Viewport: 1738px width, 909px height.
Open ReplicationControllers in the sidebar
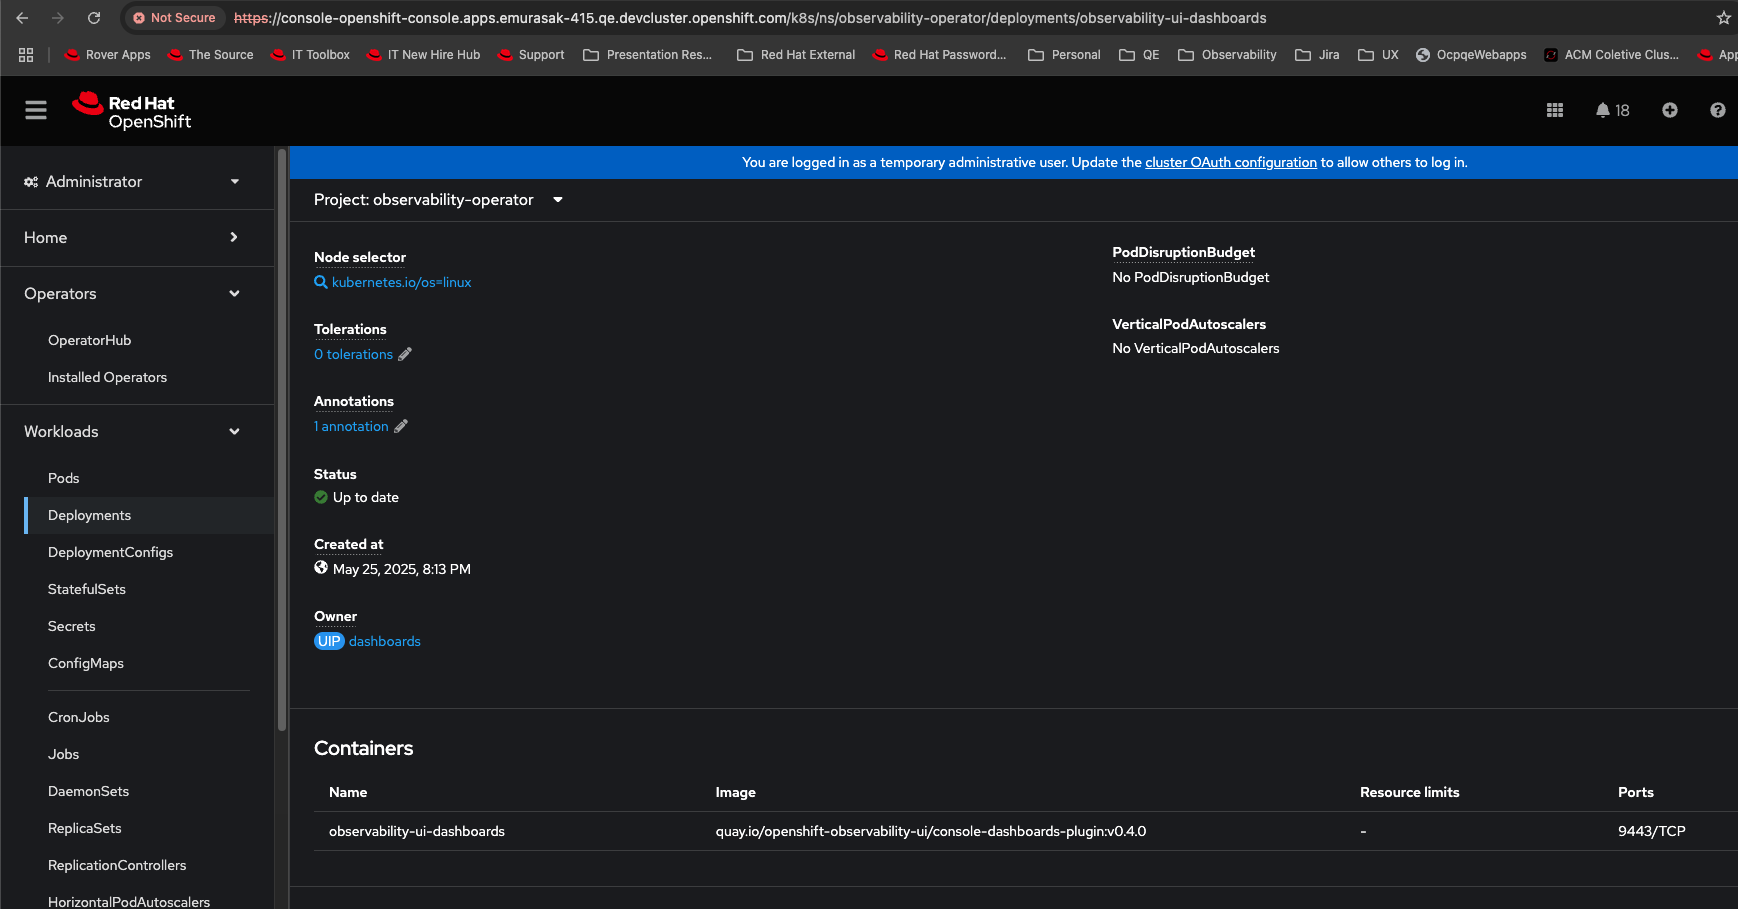tap(117, 865)
